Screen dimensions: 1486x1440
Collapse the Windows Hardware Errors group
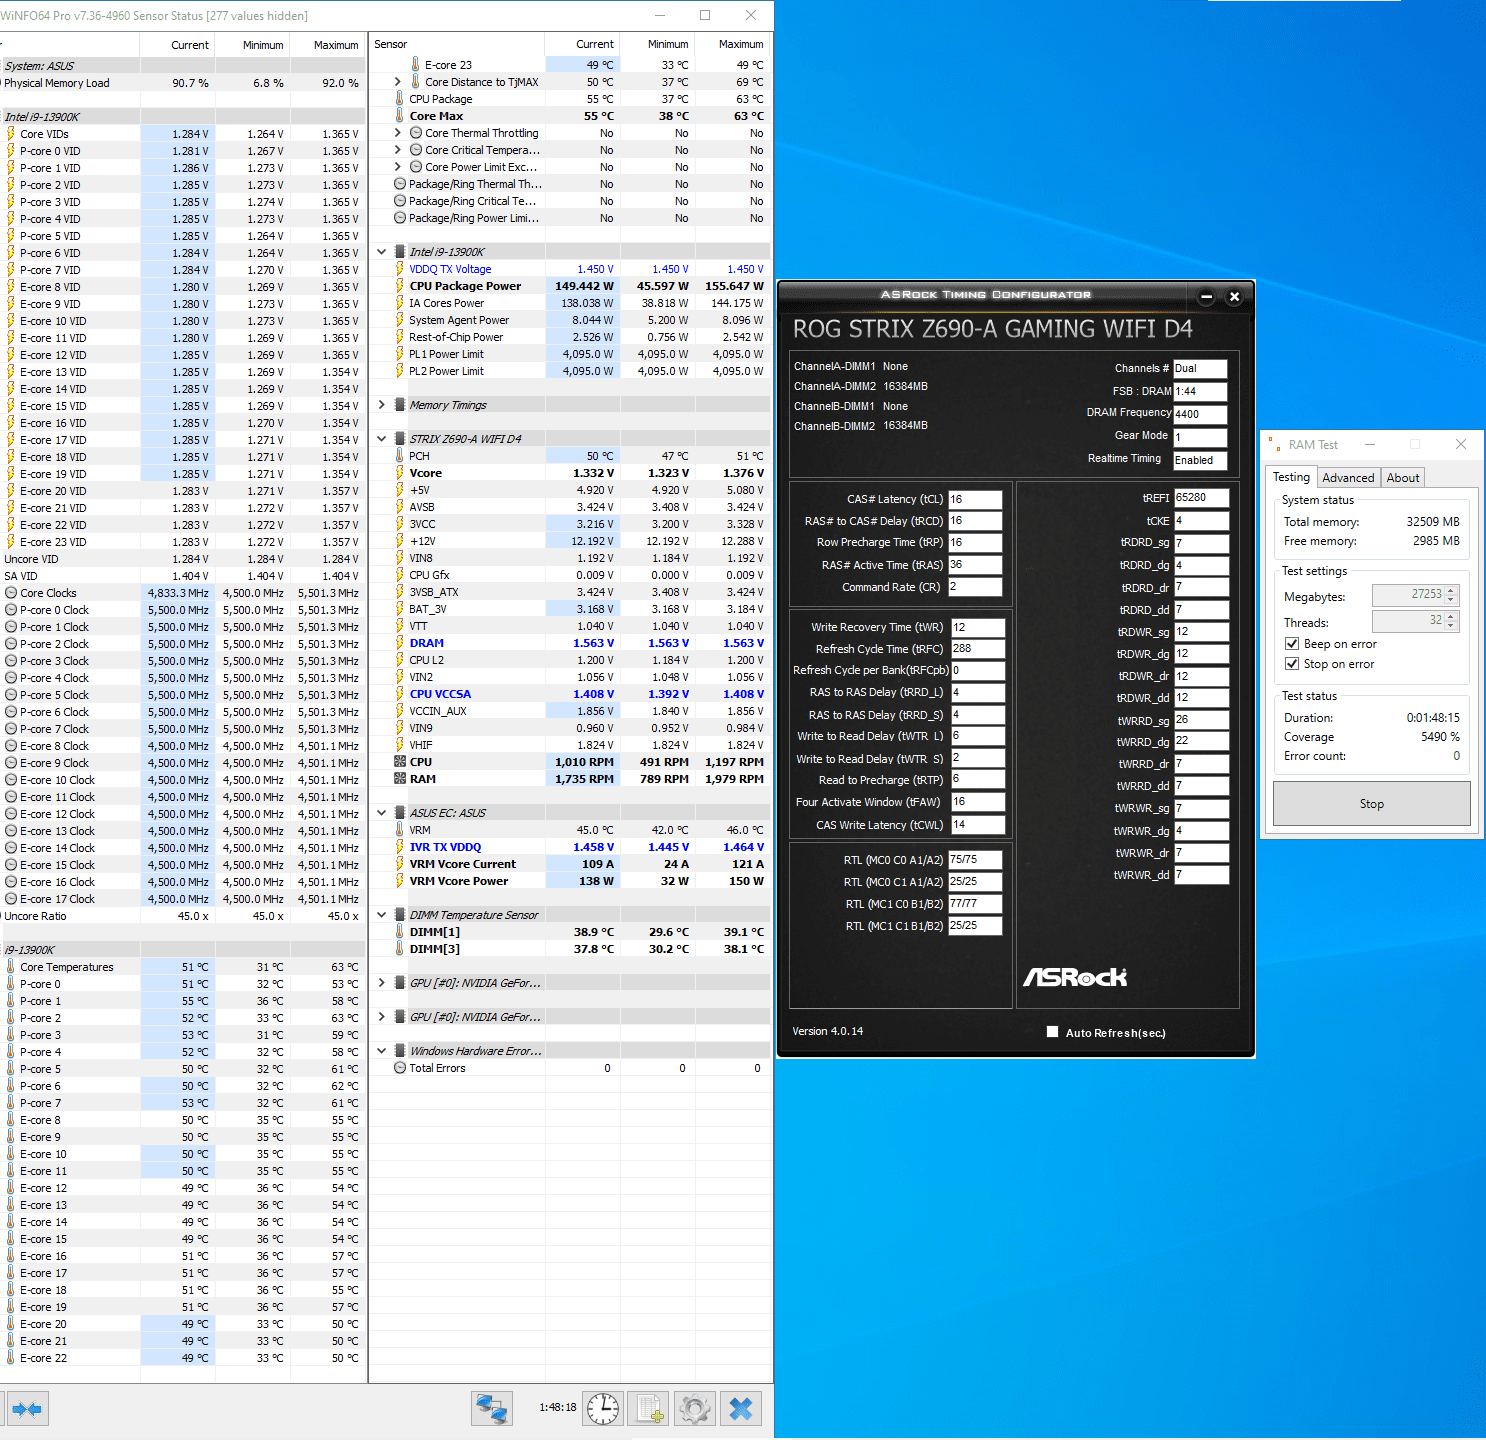382,1051
